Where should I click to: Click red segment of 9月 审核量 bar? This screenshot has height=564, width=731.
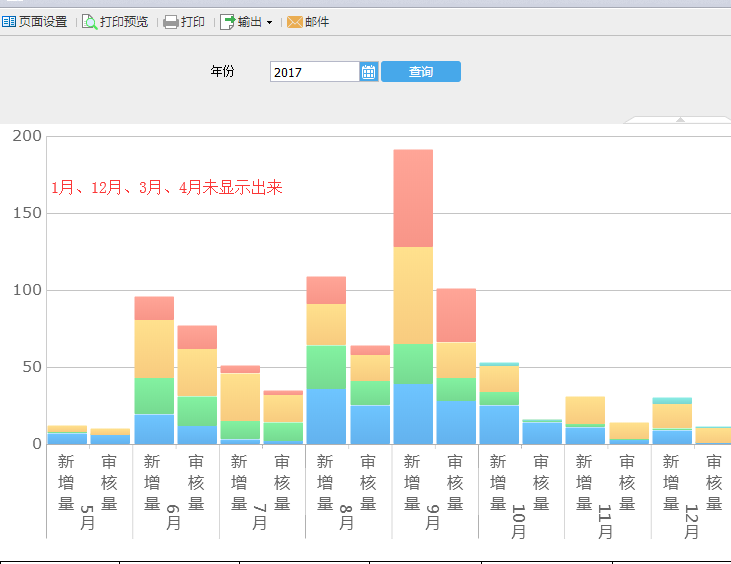coord(456,315)
